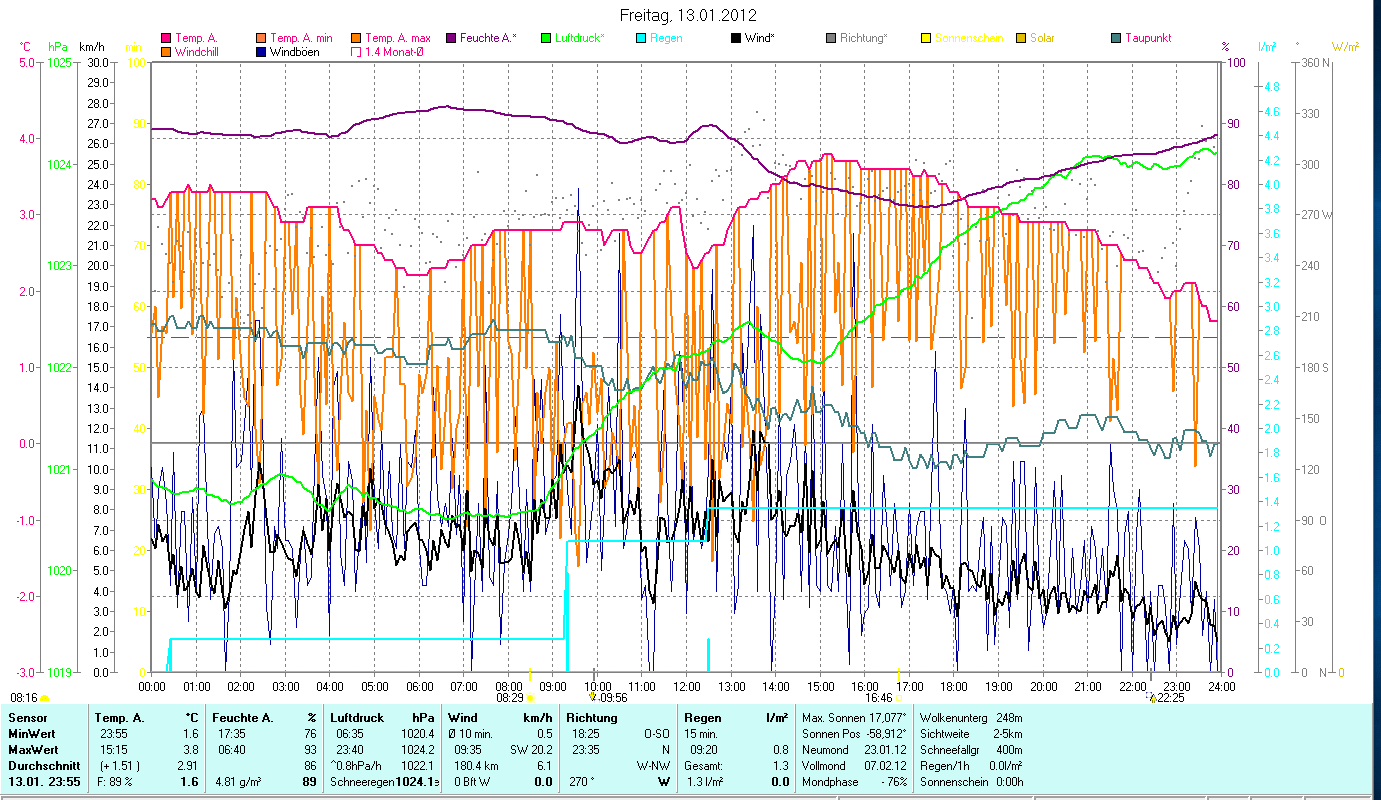Click the O-SO wind direction value
Viewport: 1381px width, 800px height.
pyautogui.click(x=655, y=733)
